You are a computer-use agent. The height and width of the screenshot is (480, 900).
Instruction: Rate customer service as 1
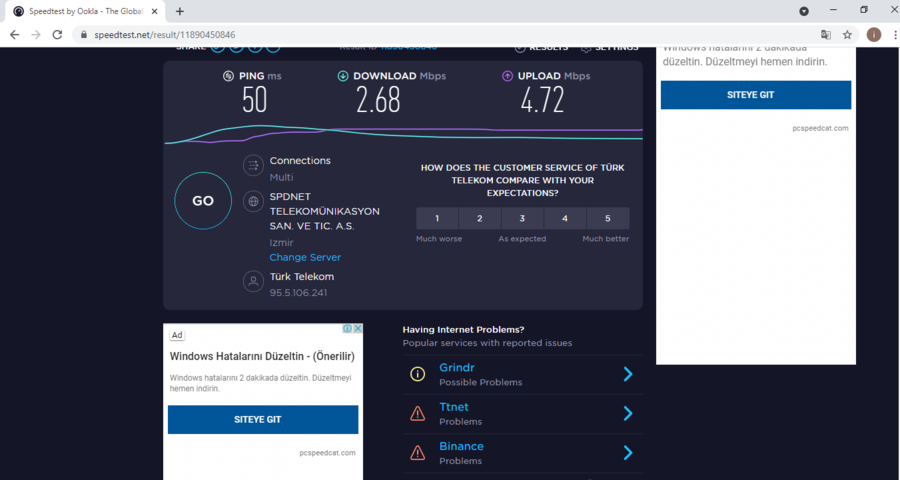coord(437,218)
